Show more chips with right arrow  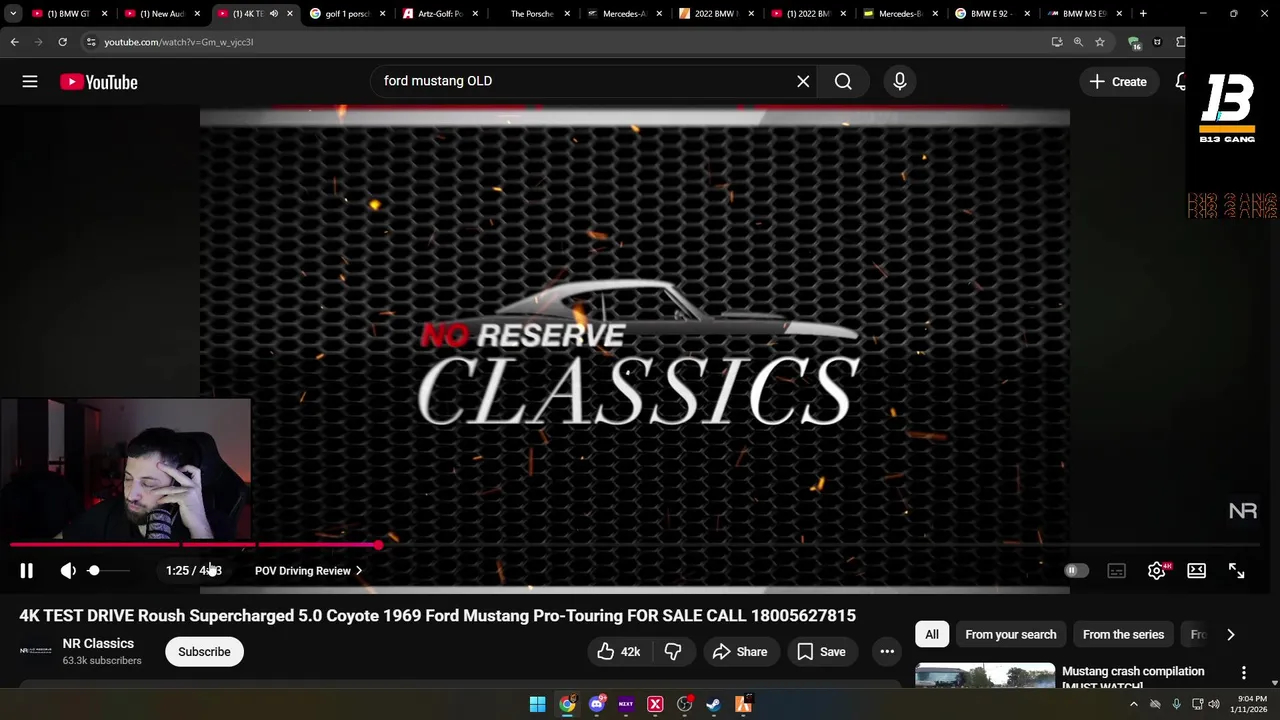[x=1230, y=635]
